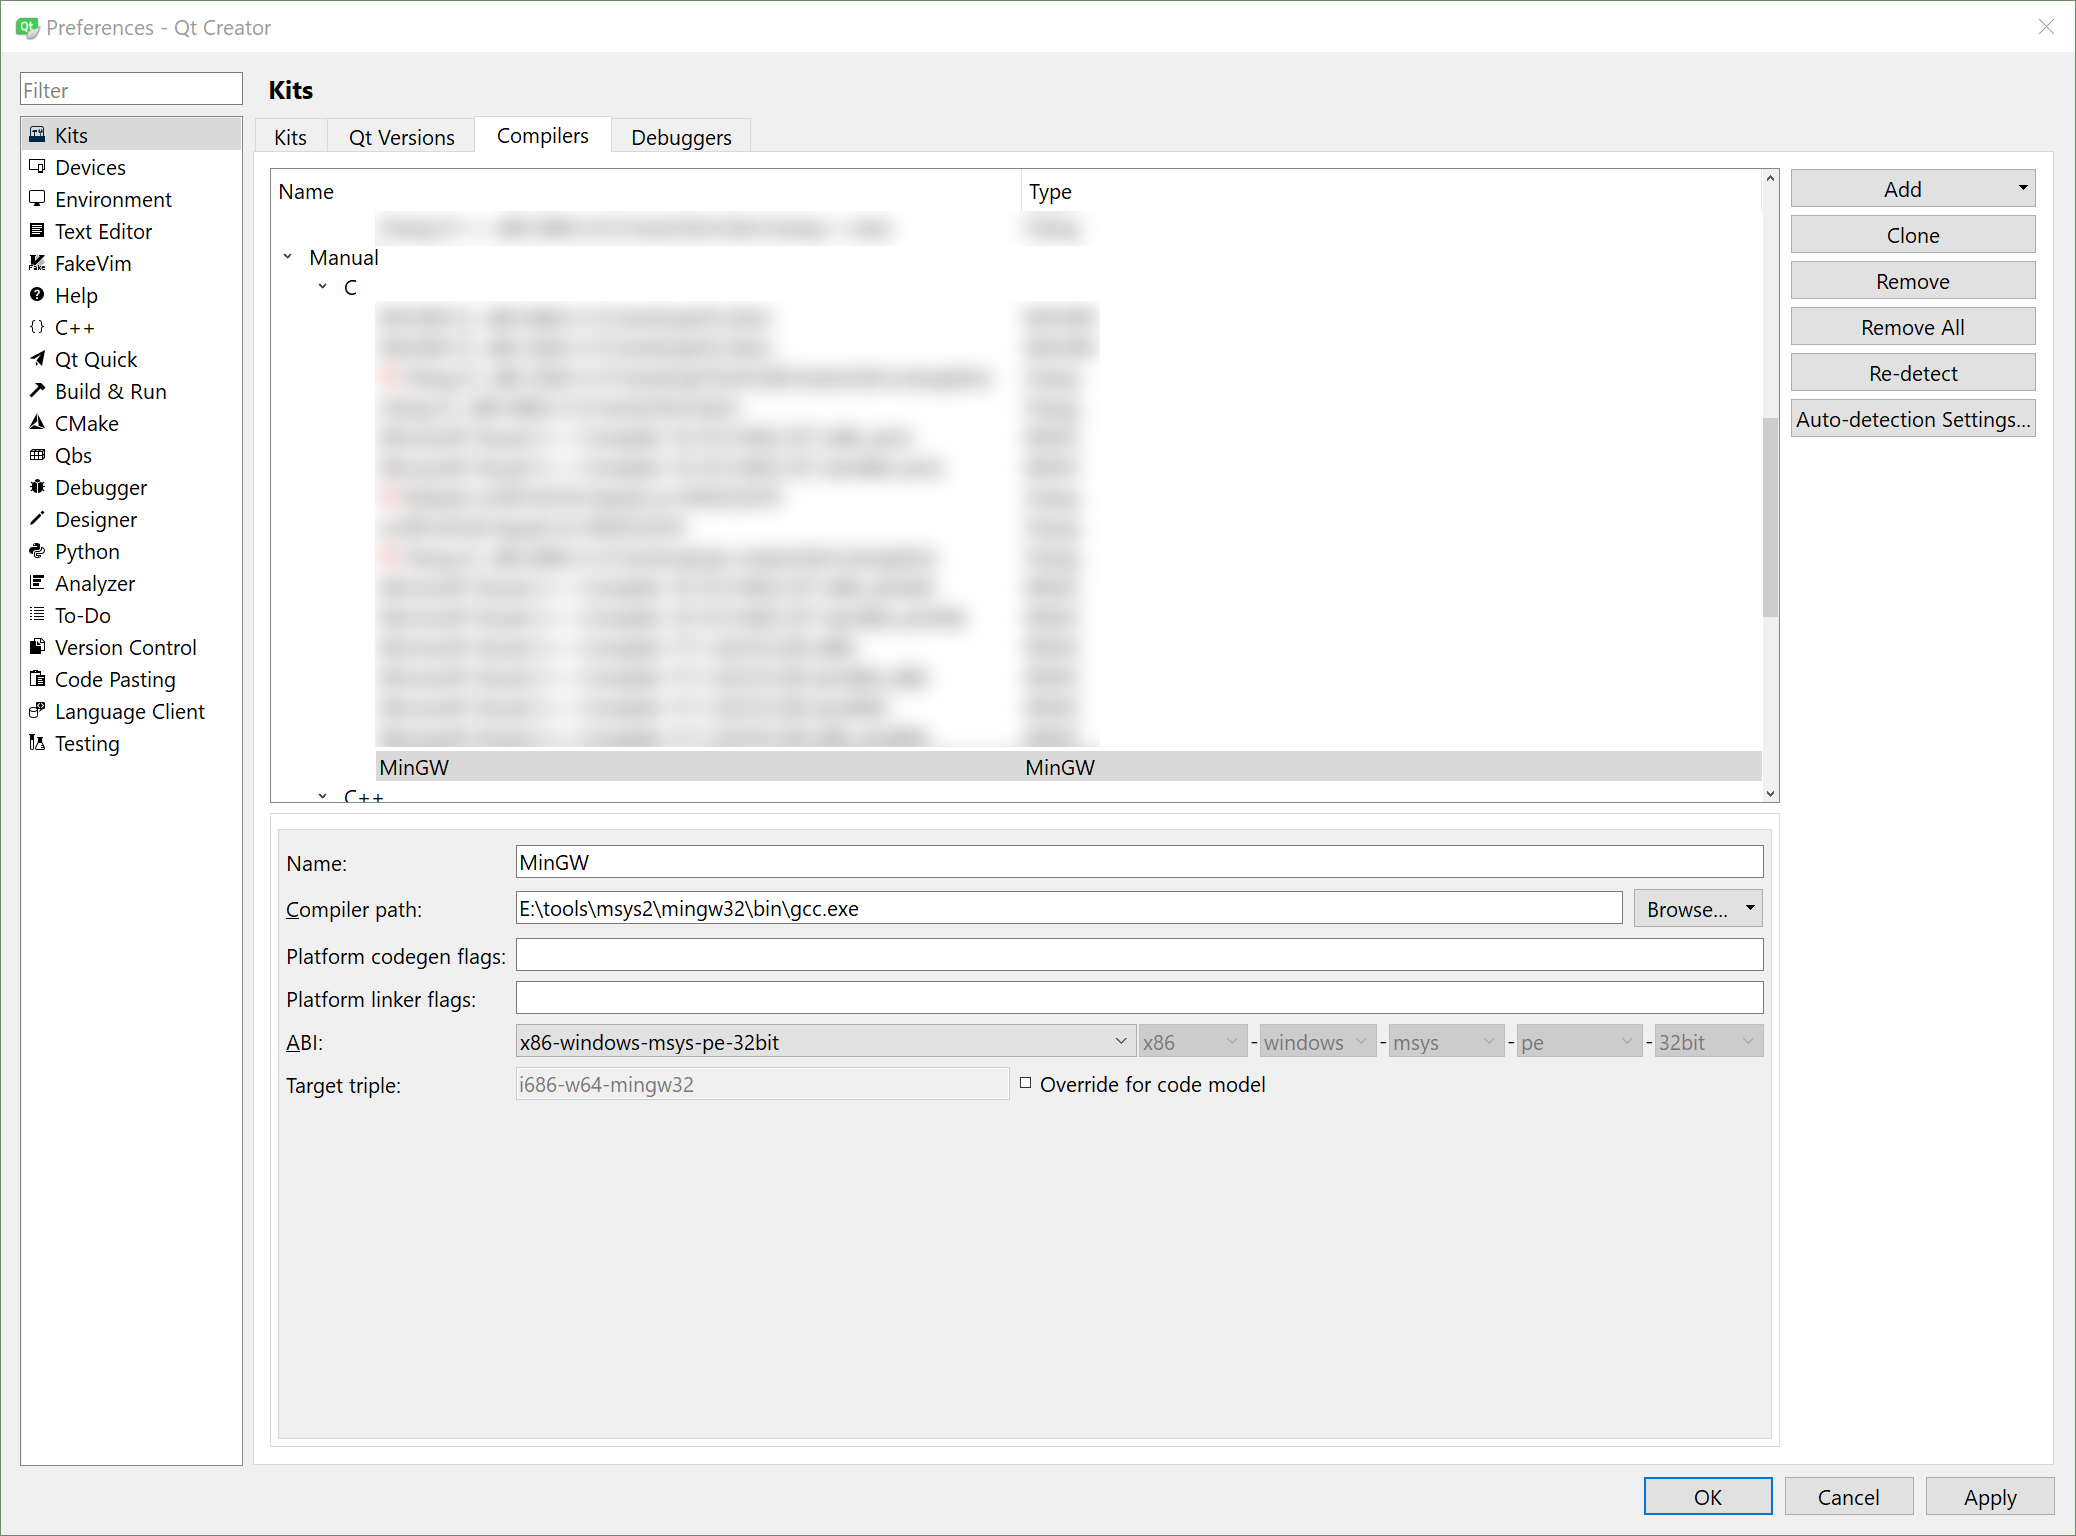2076x1536 pixels.
Task: Click the compiler Name input field
Action: point(1139,861)
